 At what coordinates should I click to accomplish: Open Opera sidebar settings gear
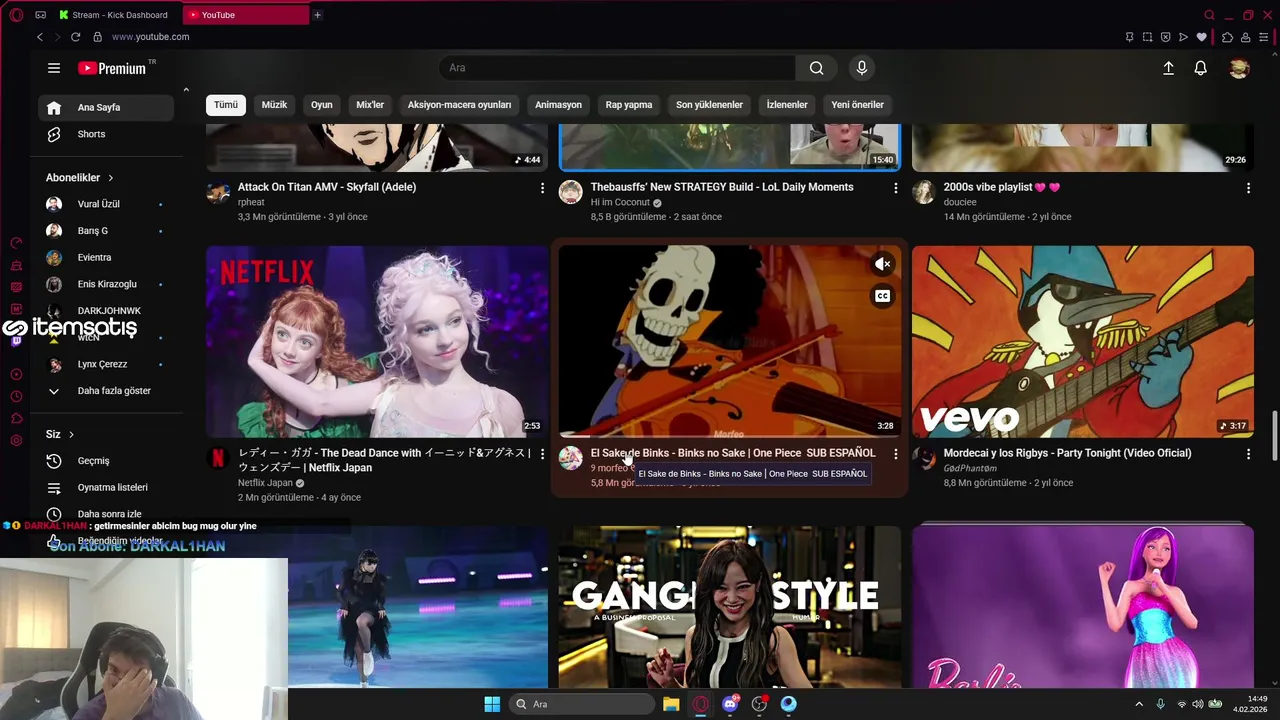16,441
